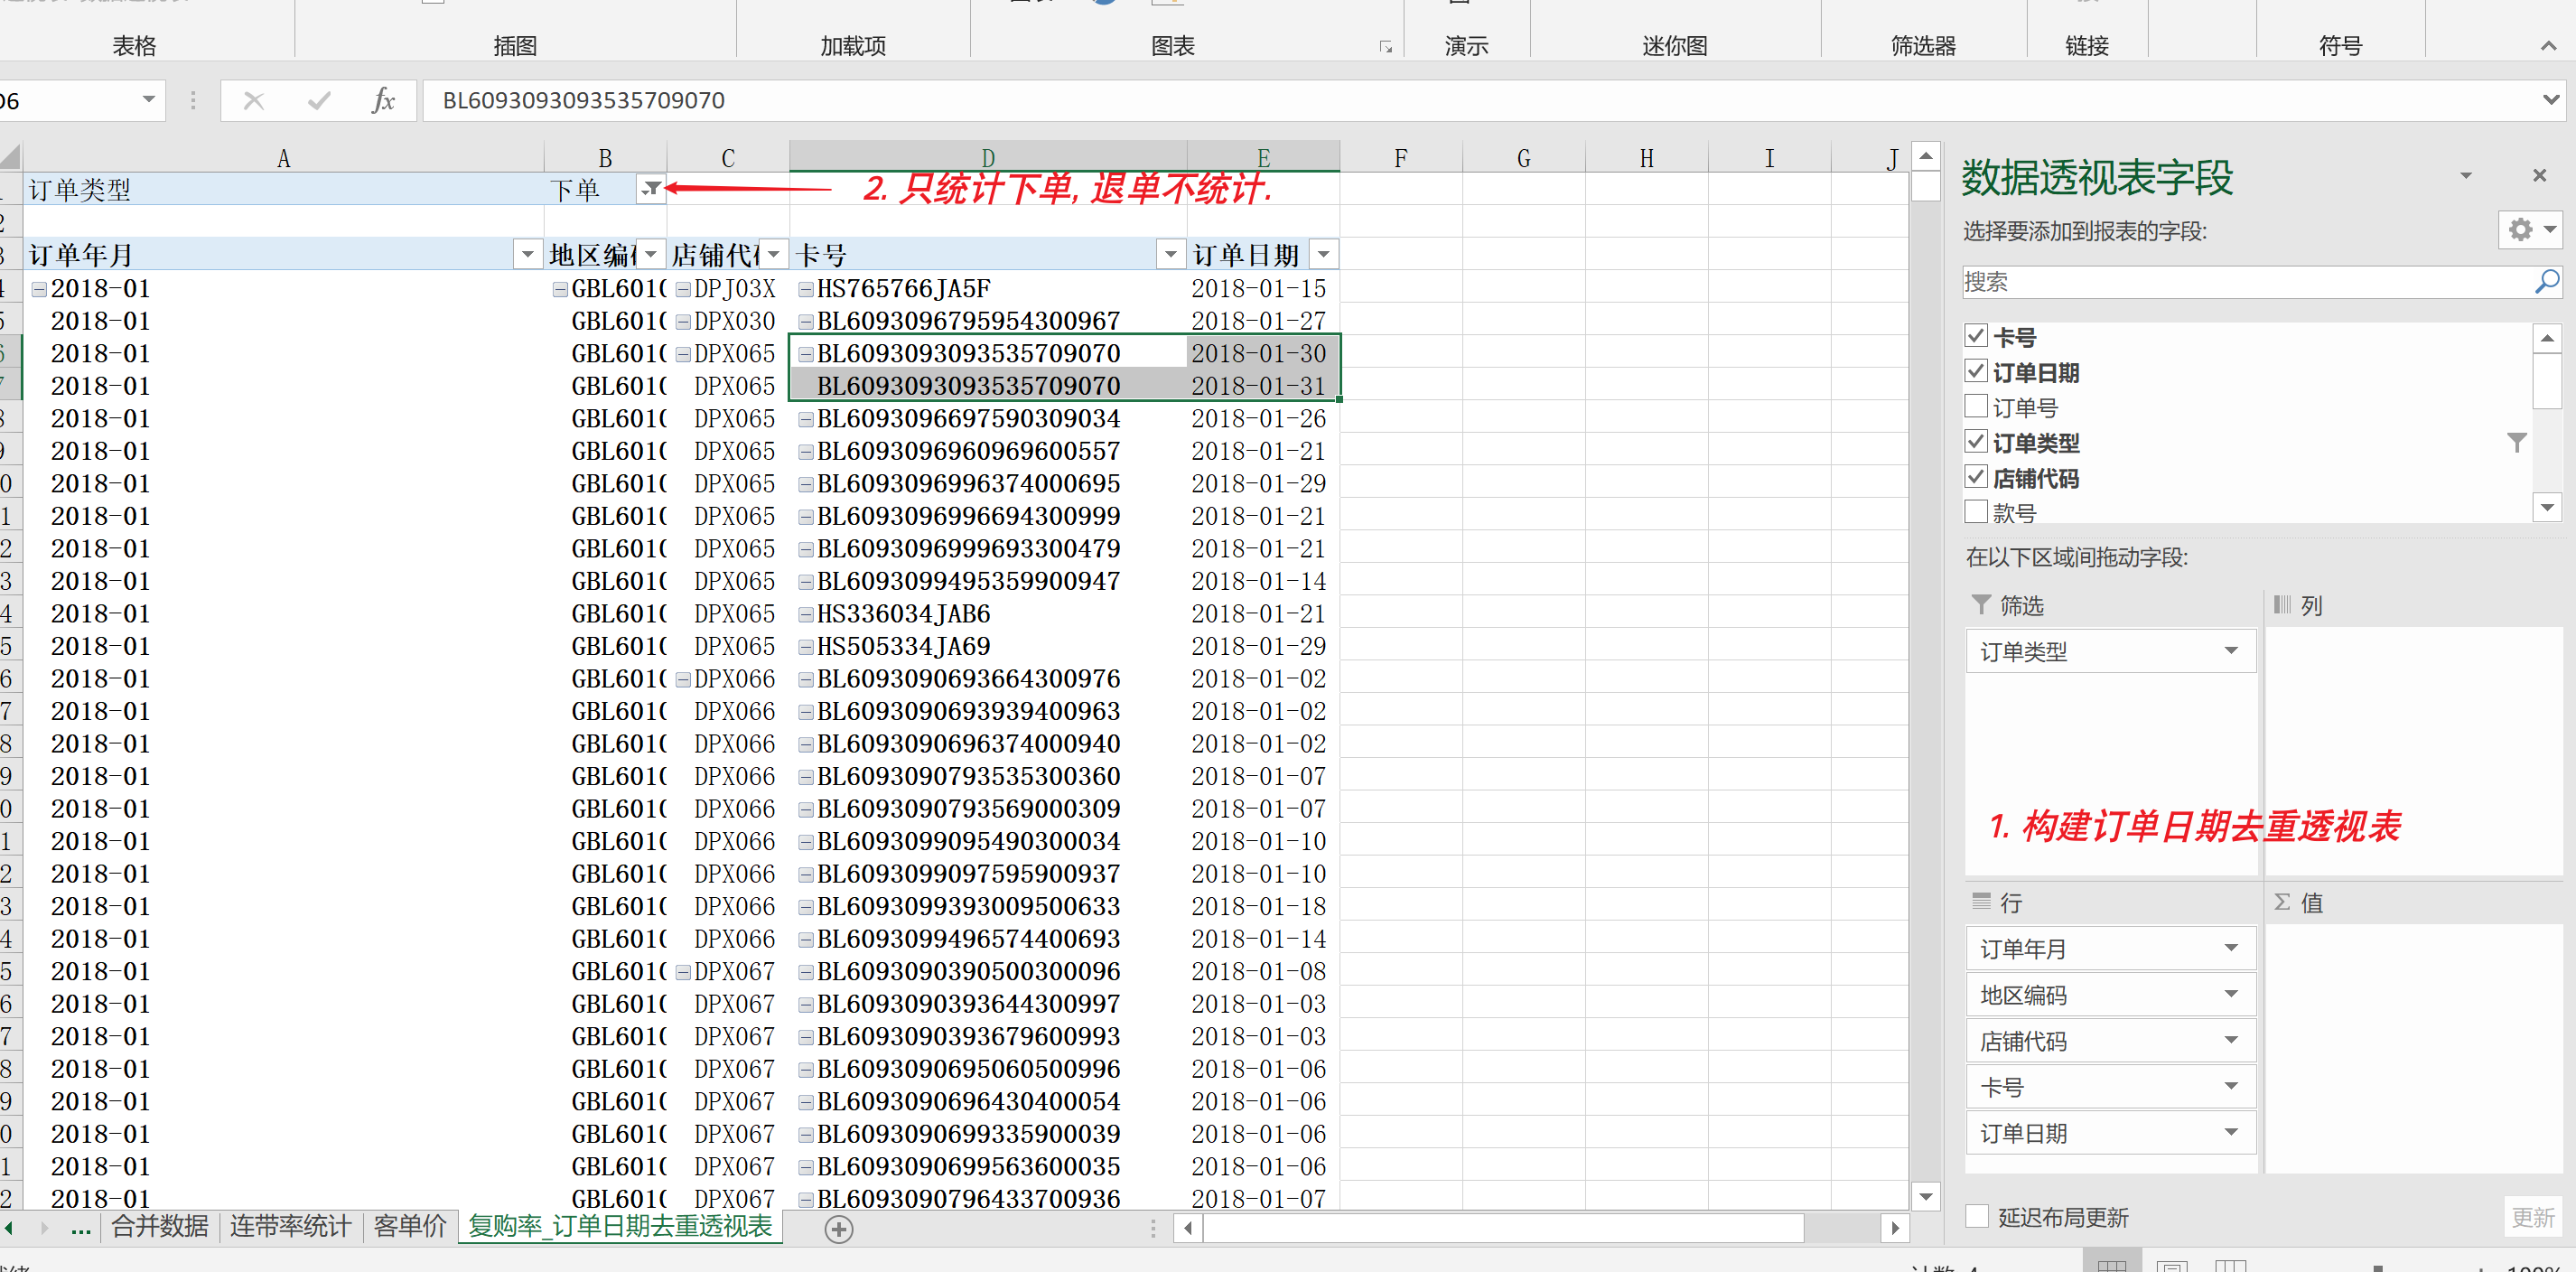Open dropdown of 店铺代码 in rows area
Image resolution: width=2576 pixels, height=1272 pixels.
tap(2231, 1040)
